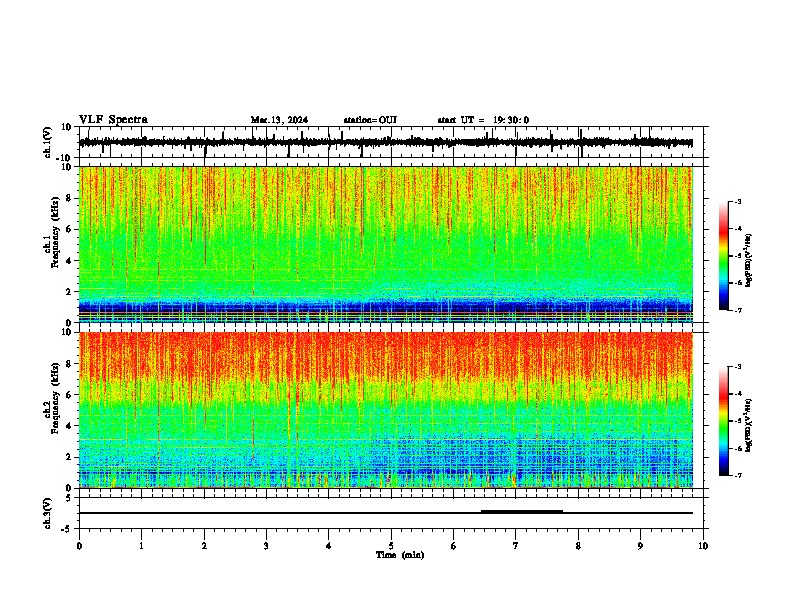The width and height of the screenshot is (792, 612).
Task: Click the ch.1 colorbar log(PSD) label
Action: tap(748, 261)
